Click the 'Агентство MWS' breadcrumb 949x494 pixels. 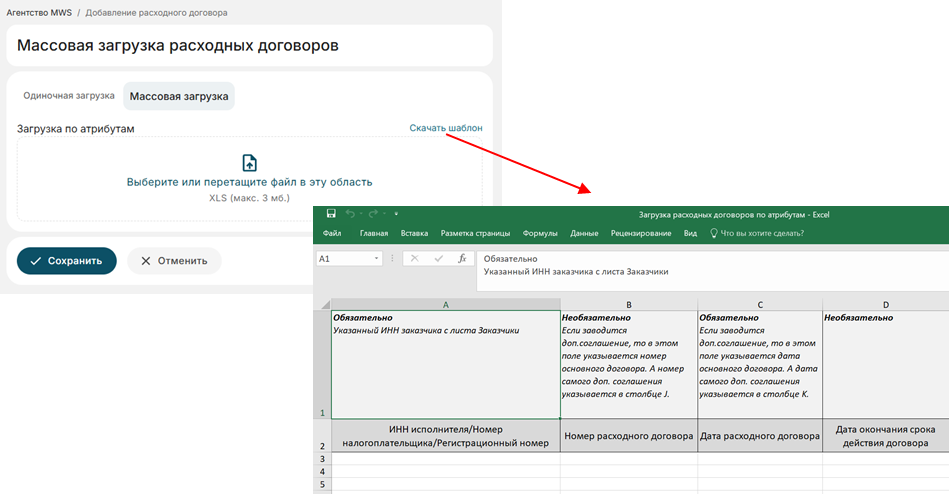click(41, 13)
